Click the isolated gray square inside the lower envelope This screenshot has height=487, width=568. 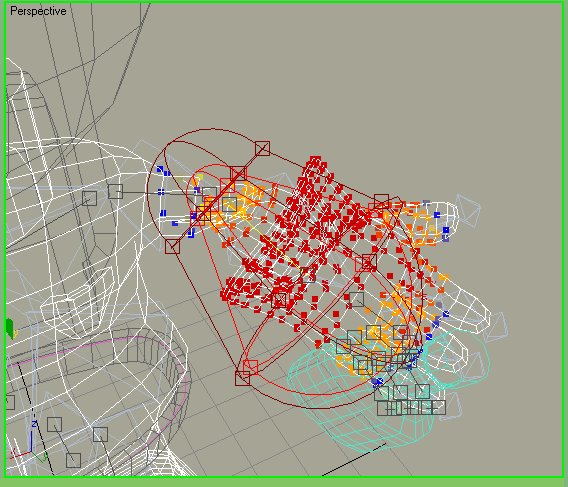pyautogui.click(x=356, y=299)
